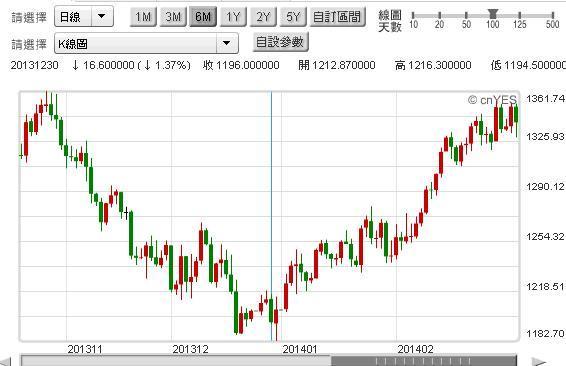
Task: Select the 3M time range
Action: pyautogui.click(x=173, y=17)
